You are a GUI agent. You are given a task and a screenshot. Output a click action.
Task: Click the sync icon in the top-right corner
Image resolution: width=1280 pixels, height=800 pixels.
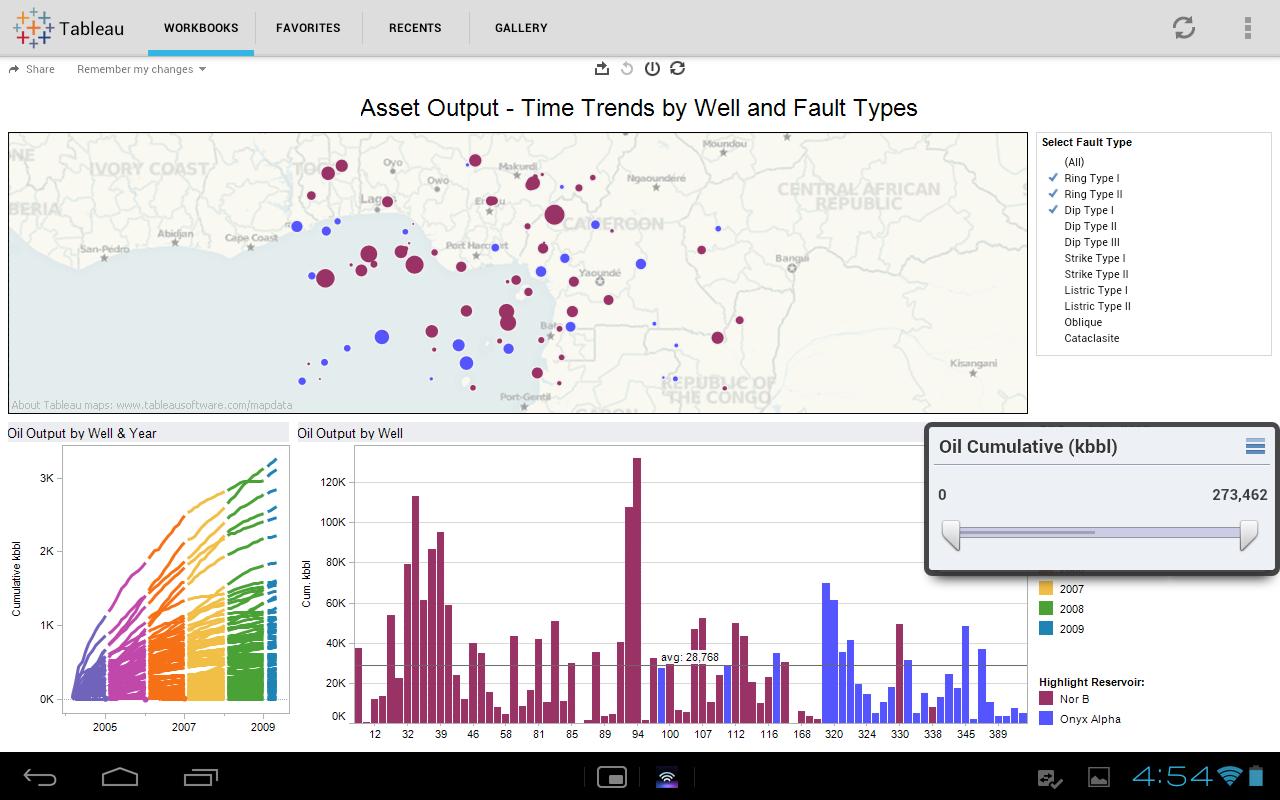(1184, 28)
